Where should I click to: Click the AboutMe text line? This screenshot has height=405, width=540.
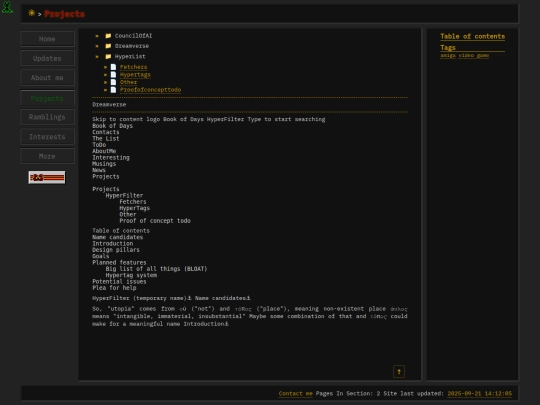(x=104, y=151)
